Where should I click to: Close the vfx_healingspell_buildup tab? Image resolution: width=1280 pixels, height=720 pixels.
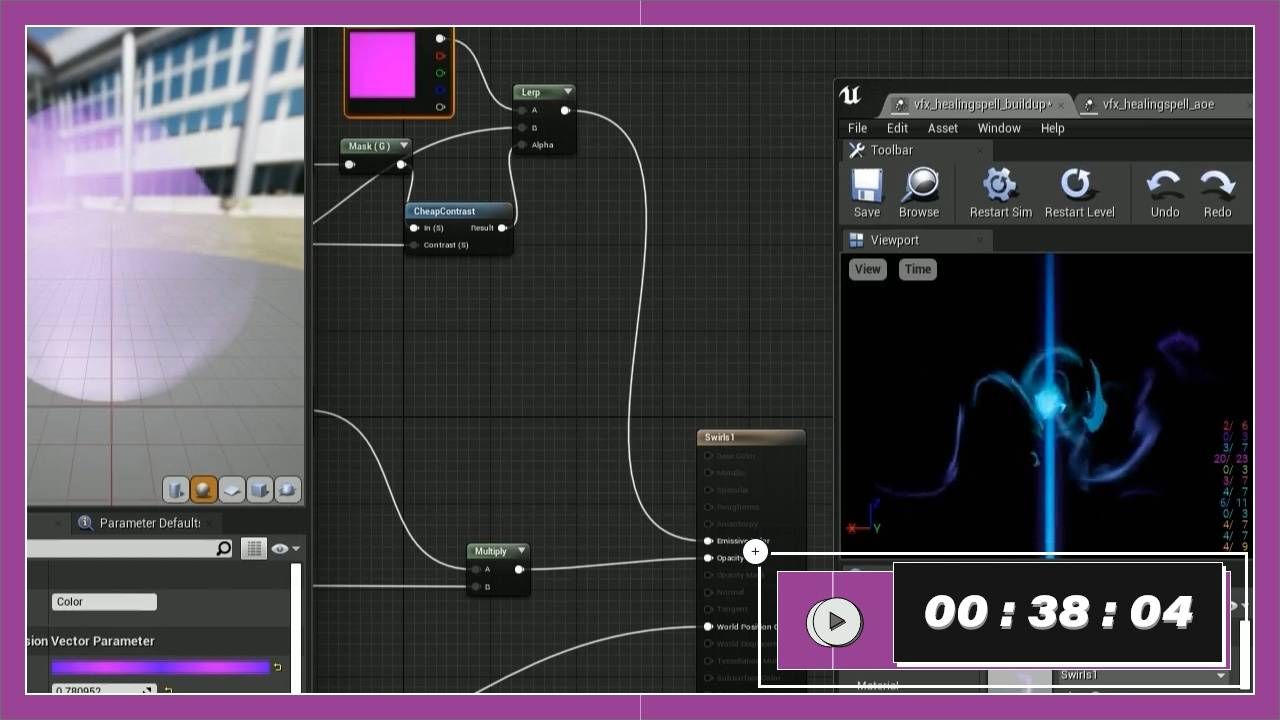coord(1061,104)
